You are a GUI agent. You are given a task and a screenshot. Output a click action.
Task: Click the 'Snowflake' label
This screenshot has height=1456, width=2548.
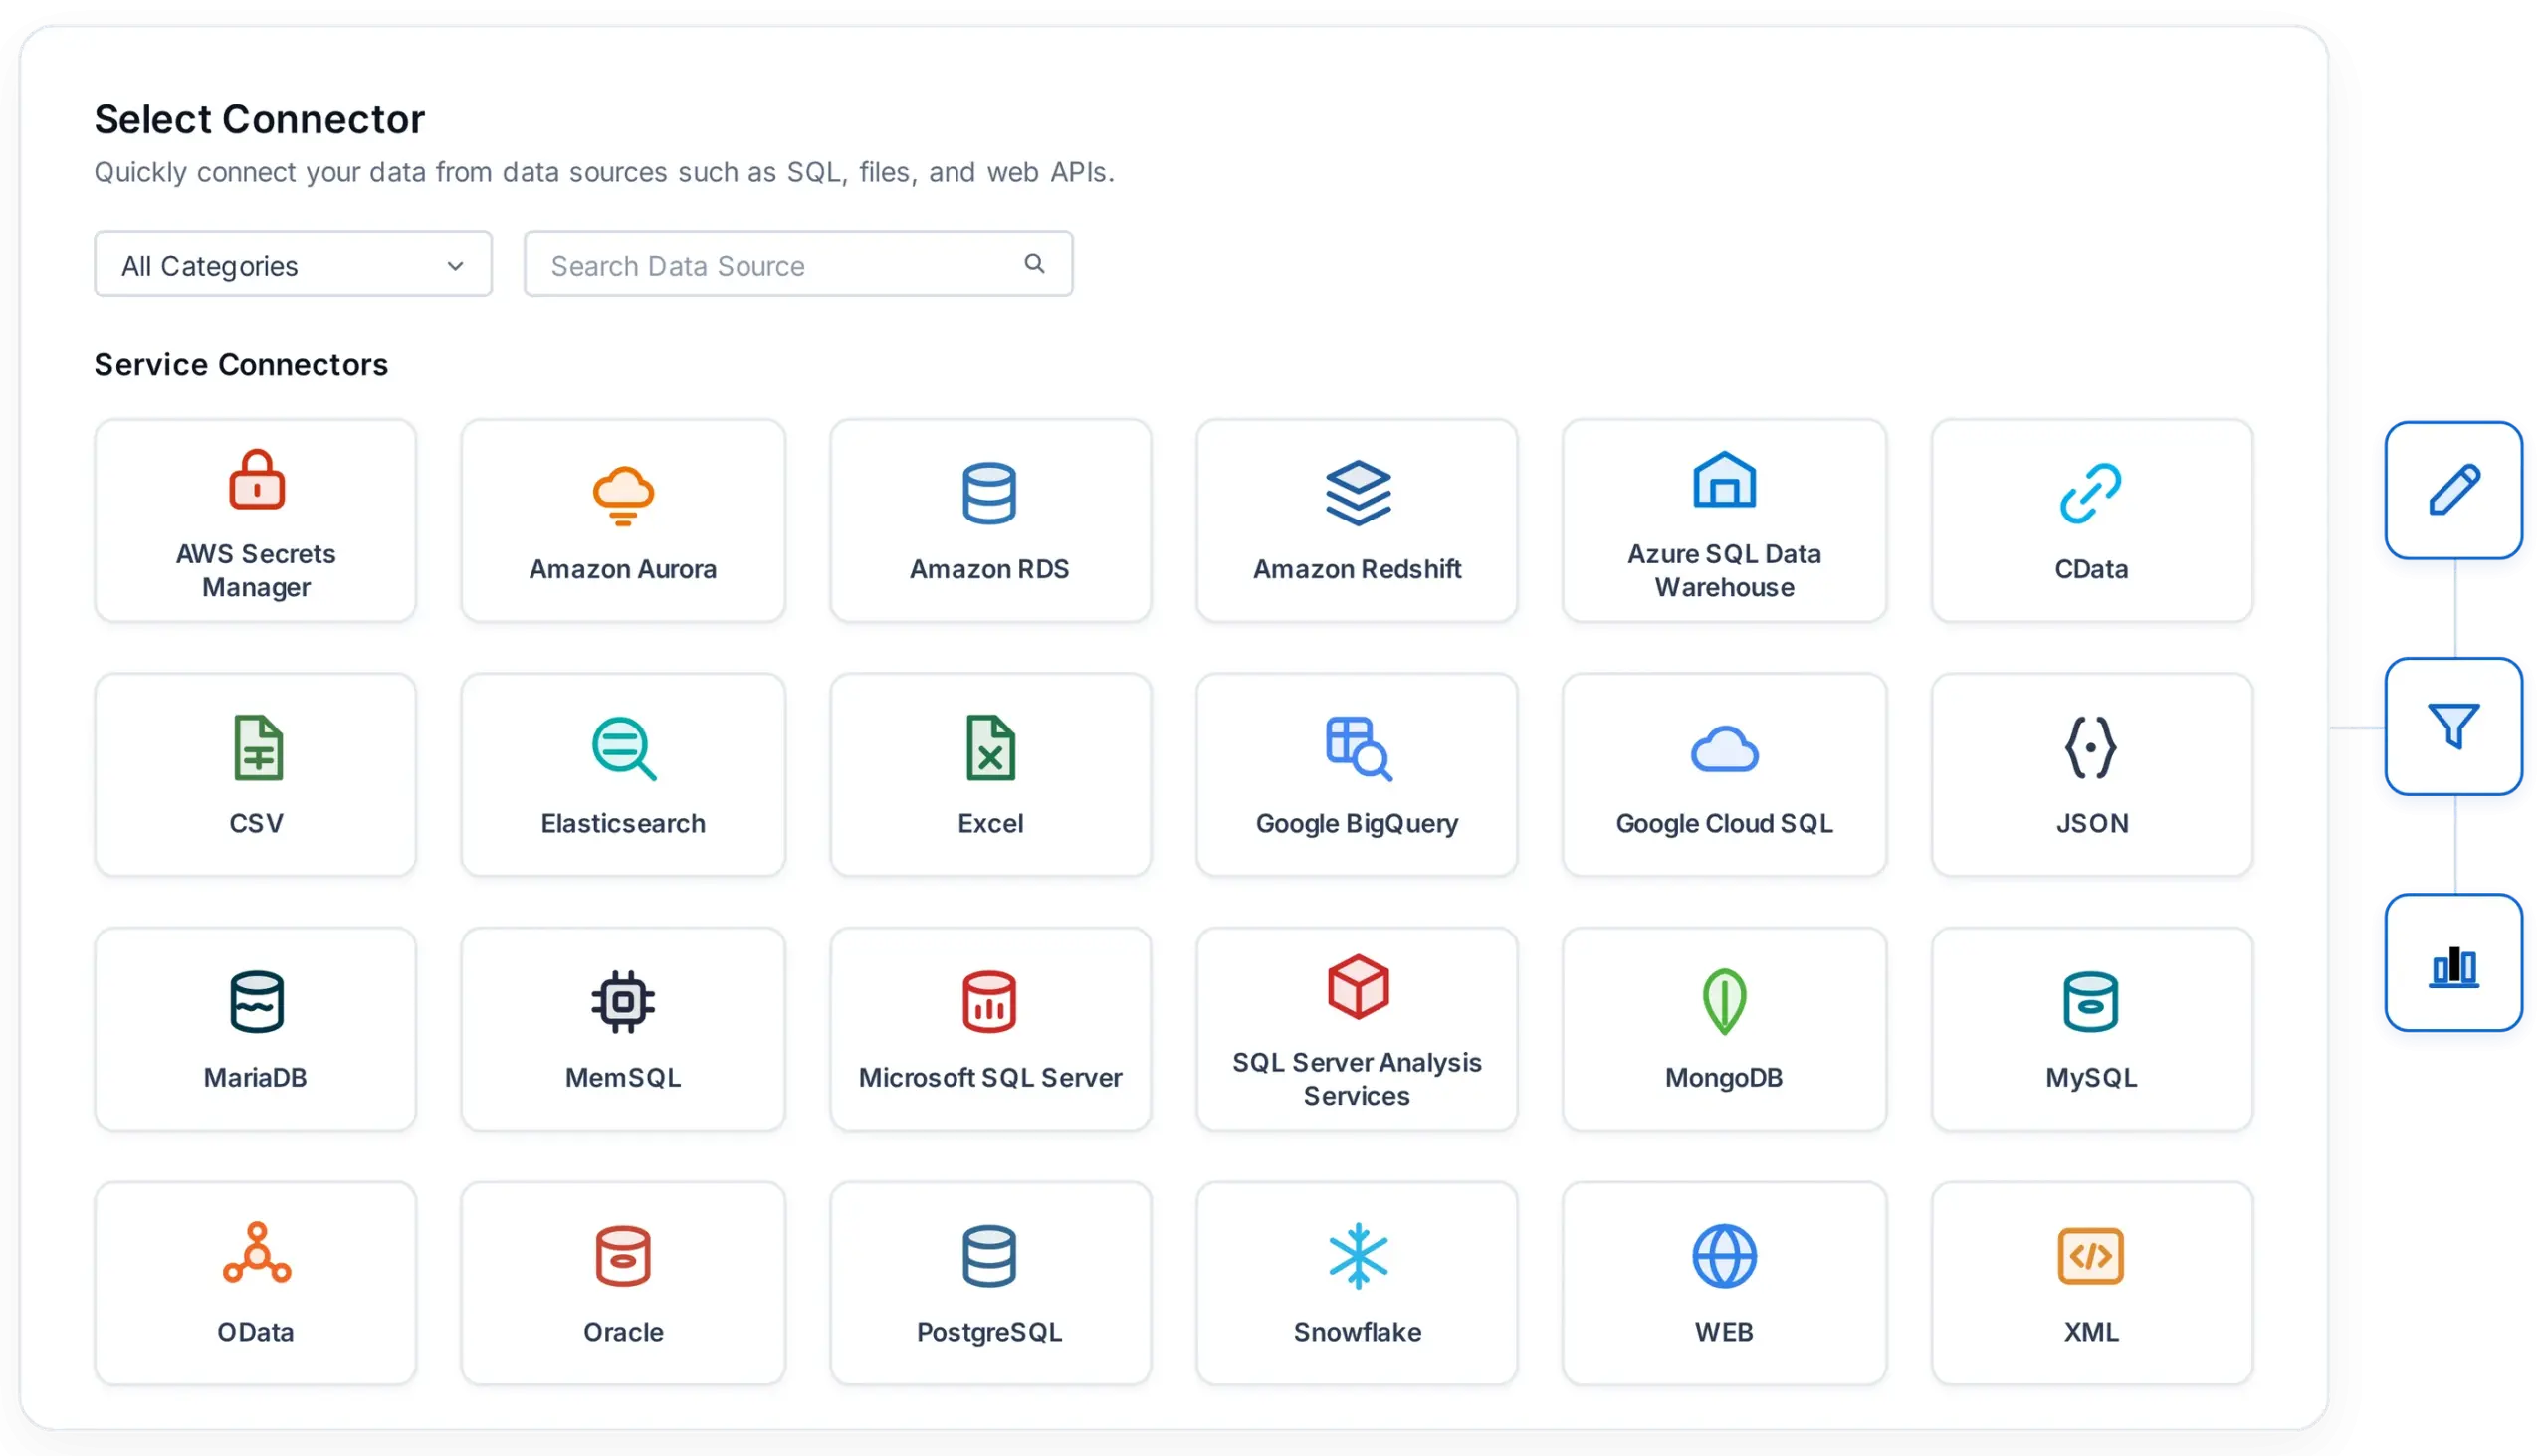[1358, 1331]
